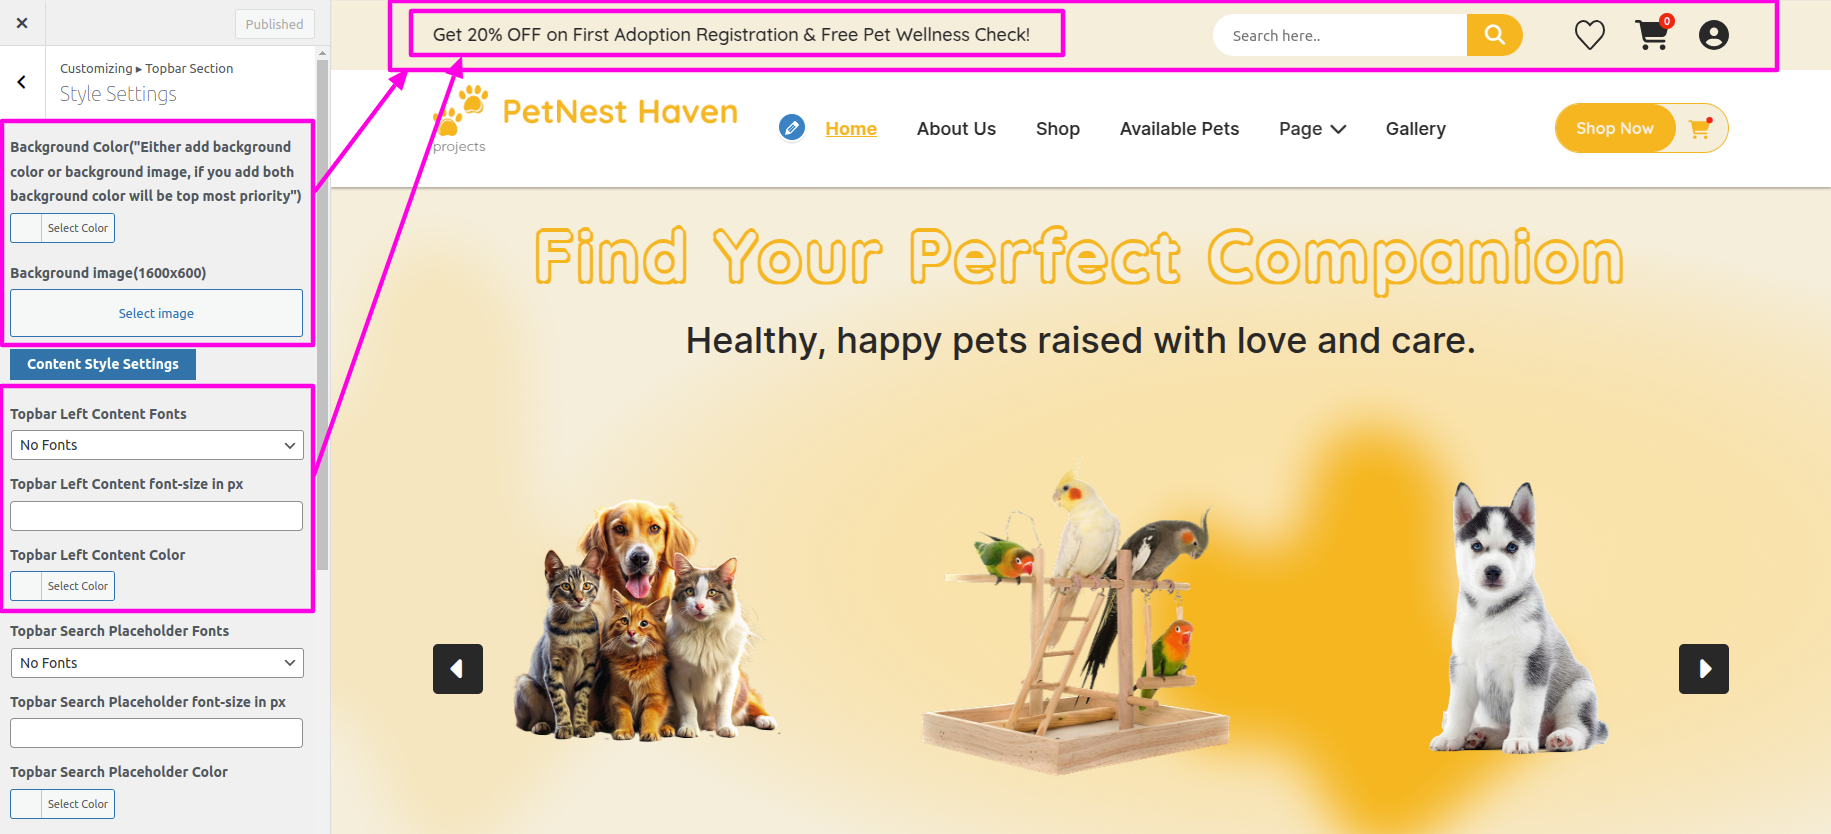
Task: Pick Topbar Left Content Color swatch
Action: (x=62, y=586)
